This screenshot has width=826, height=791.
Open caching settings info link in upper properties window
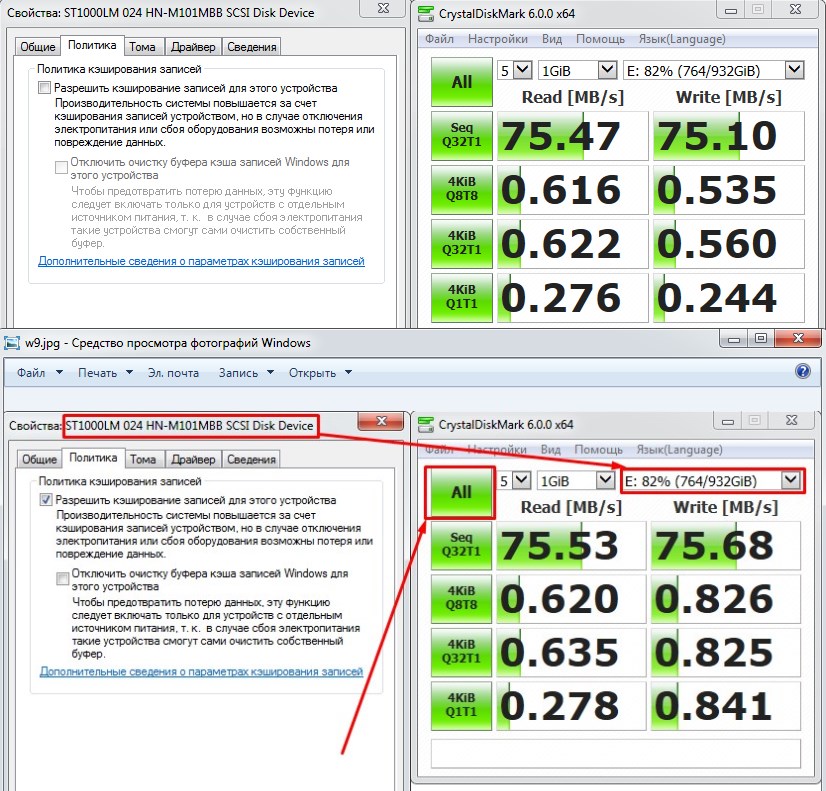tap(201, 261)
